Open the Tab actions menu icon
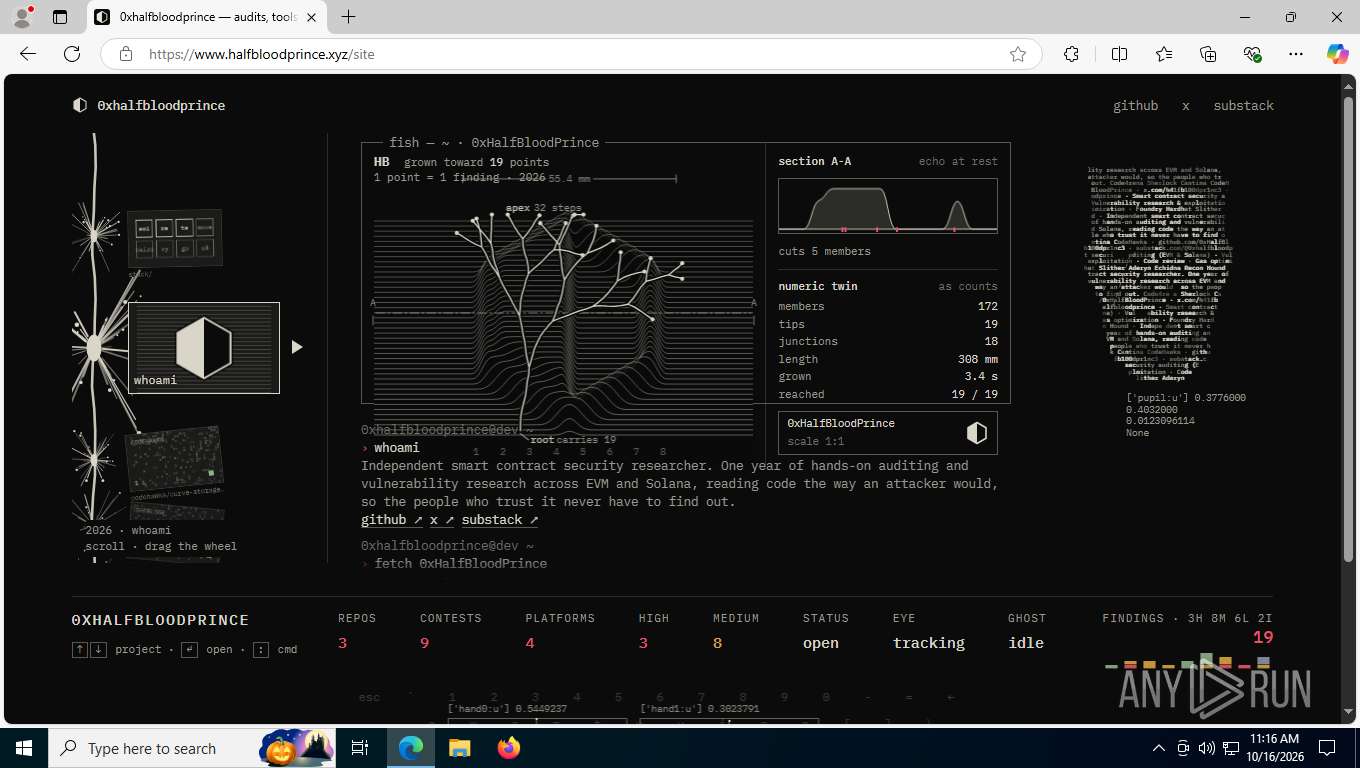 click(x=60, y=17)
